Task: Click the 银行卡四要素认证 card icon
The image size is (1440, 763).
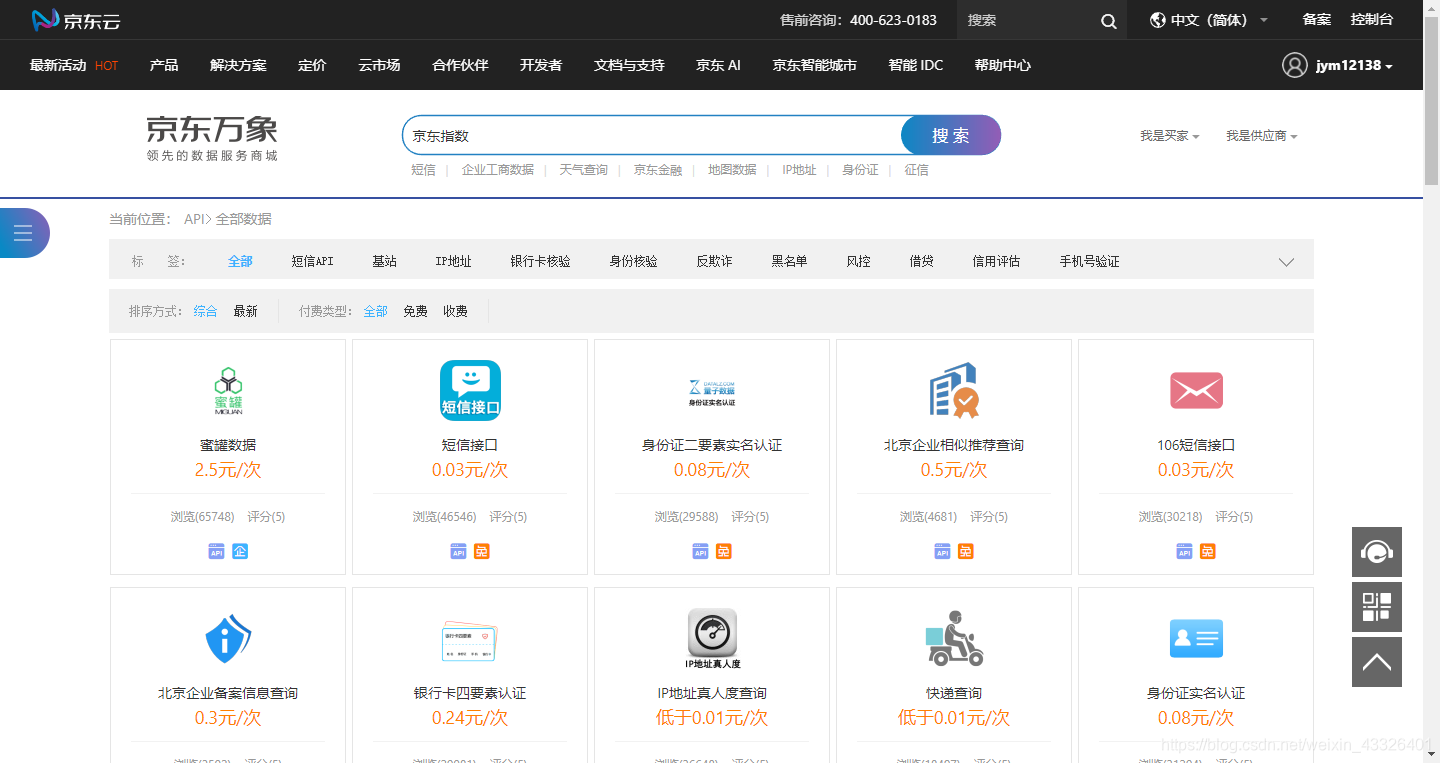Action: pyautogui.click(x=470, y=640)
